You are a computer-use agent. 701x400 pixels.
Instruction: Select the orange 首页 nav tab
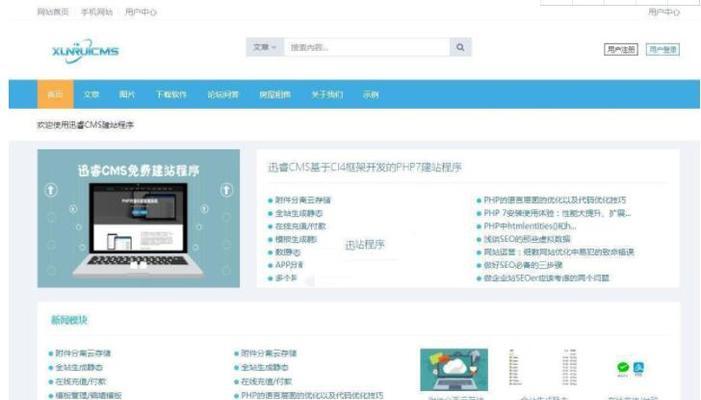pyautogui.click(x=55, y=94)
